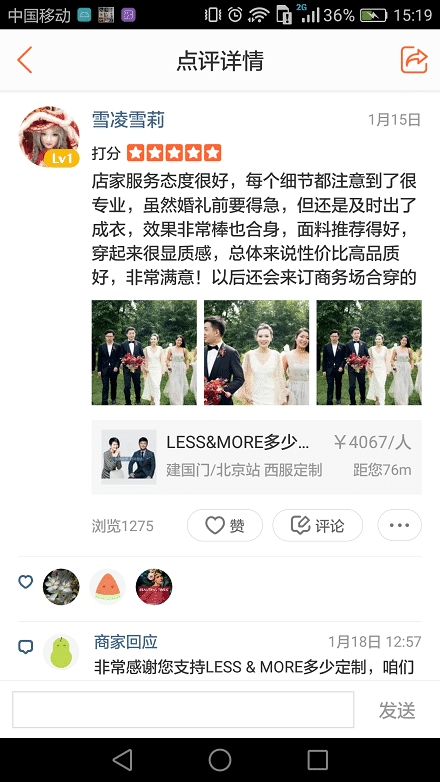Viewport: 440px width, 782px height.
Task: Tap the green pear merchant avatar
Action: pos(61,652)
